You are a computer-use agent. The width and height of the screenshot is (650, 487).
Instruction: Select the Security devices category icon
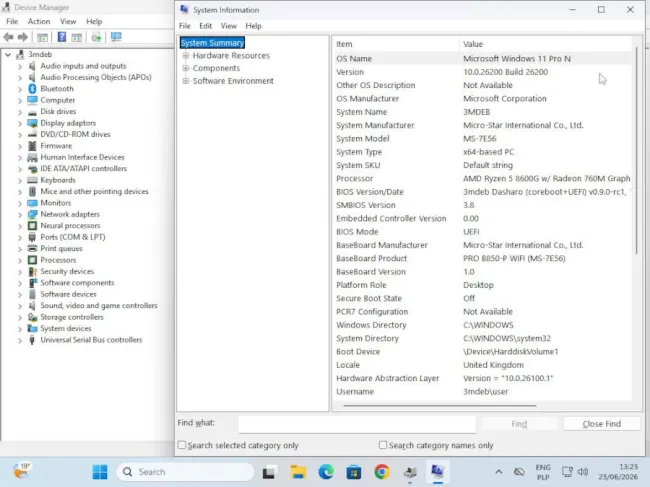32,271
